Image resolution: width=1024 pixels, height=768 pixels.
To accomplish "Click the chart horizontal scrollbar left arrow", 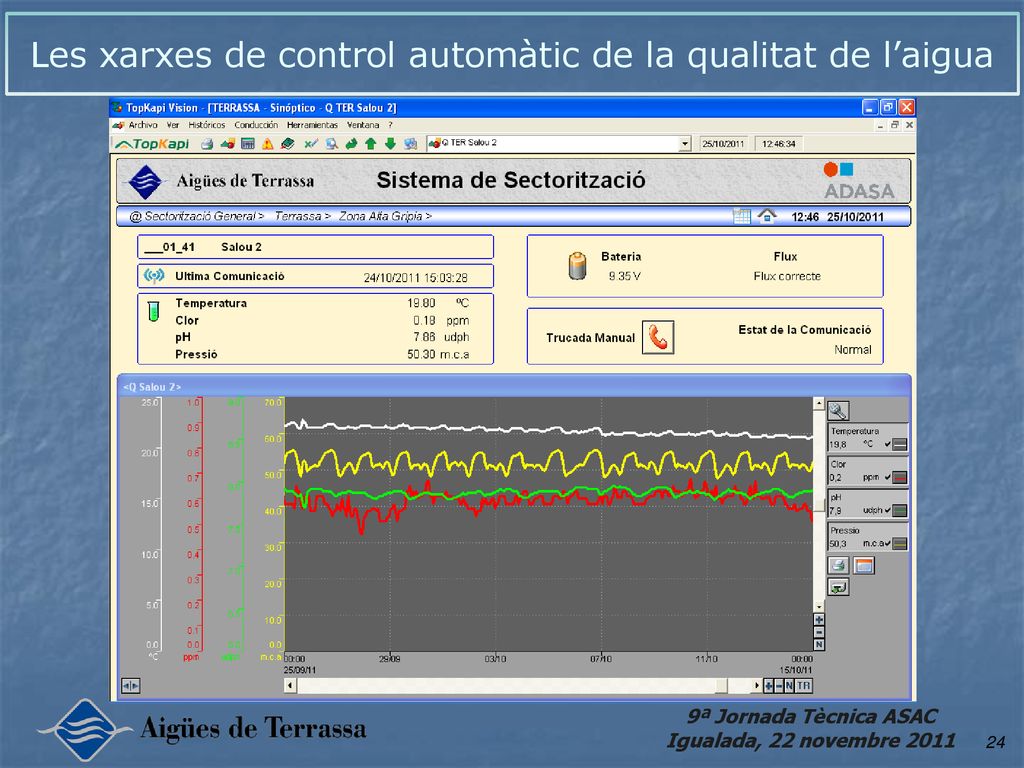I will coord(290,686).
